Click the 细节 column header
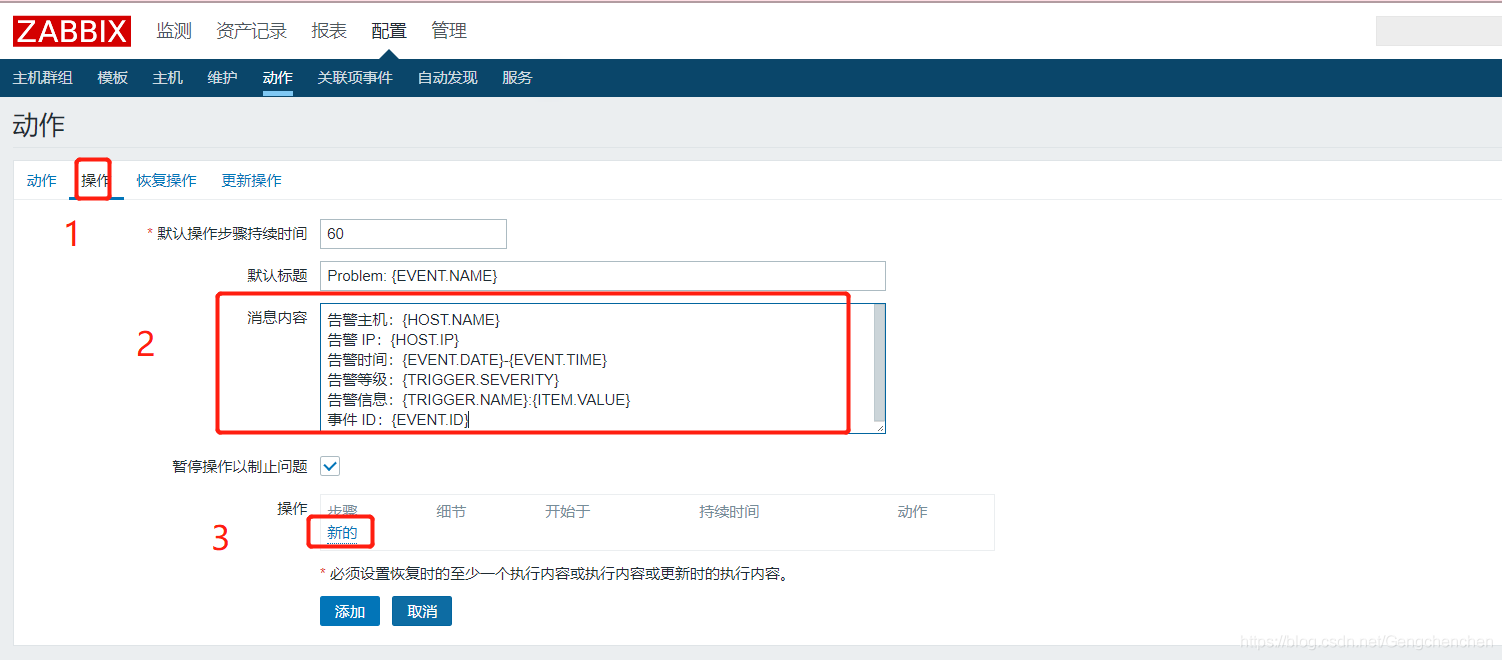Image resolution: width=1502 pixels, height=660 pixels. (x=451, y=511)
